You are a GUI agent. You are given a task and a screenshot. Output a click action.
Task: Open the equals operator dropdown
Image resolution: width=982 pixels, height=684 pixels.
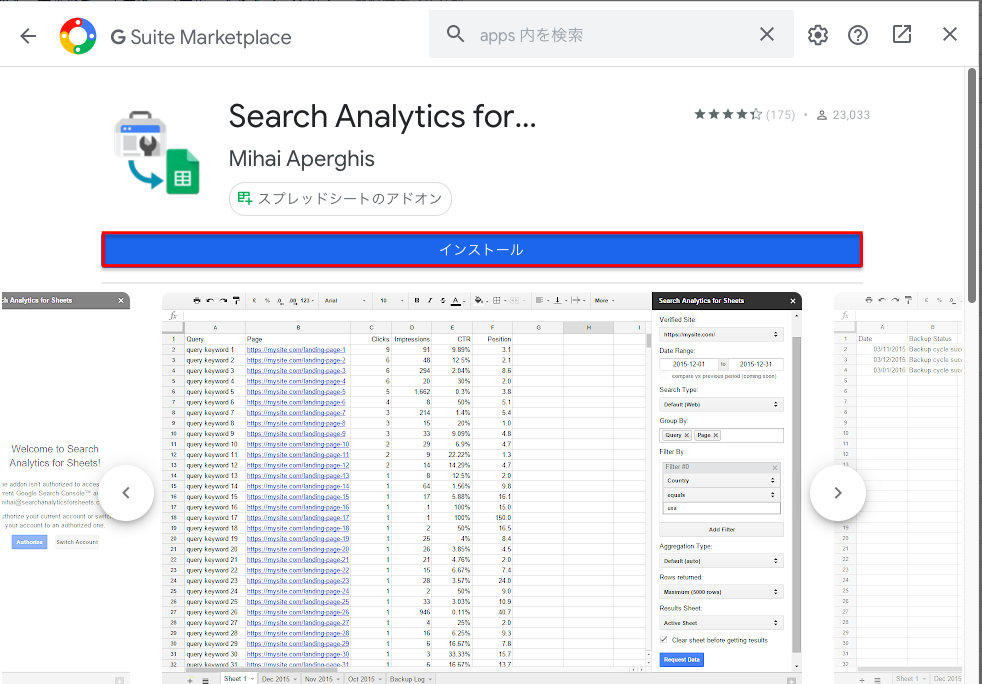coord(721,495)
